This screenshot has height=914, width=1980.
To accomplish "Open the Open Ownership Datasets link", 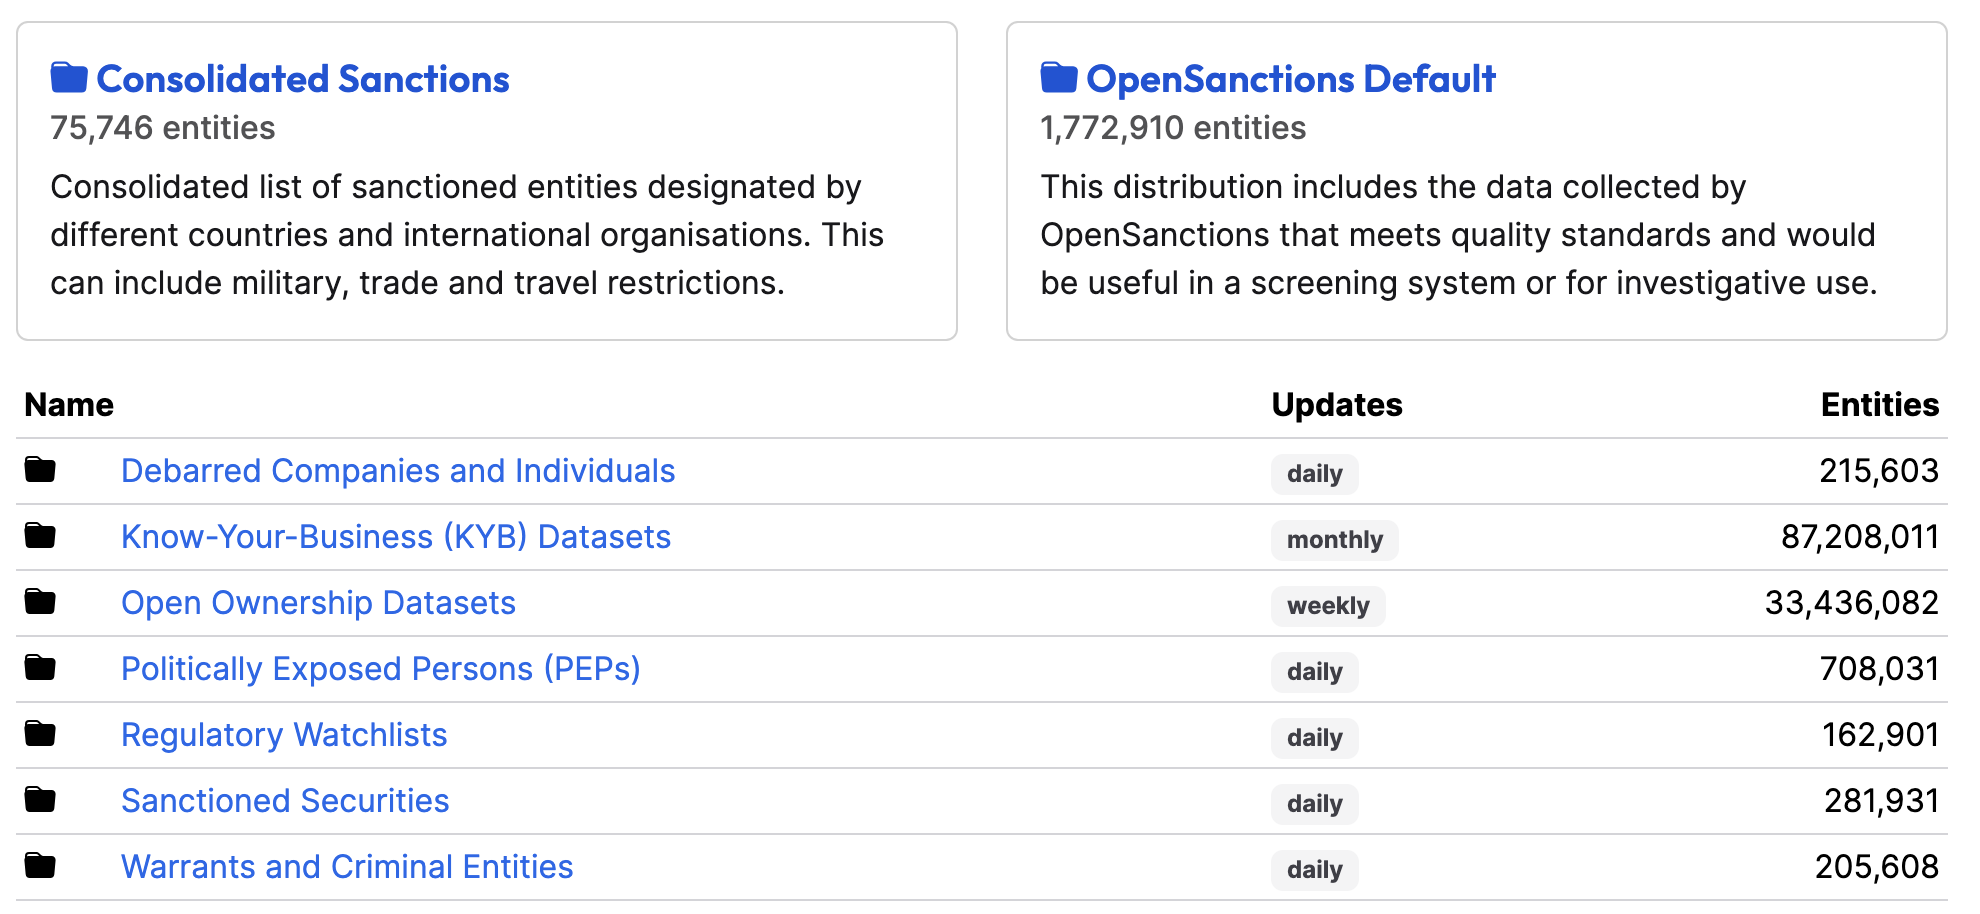I will pyautogui.click(x=318, y=603).
